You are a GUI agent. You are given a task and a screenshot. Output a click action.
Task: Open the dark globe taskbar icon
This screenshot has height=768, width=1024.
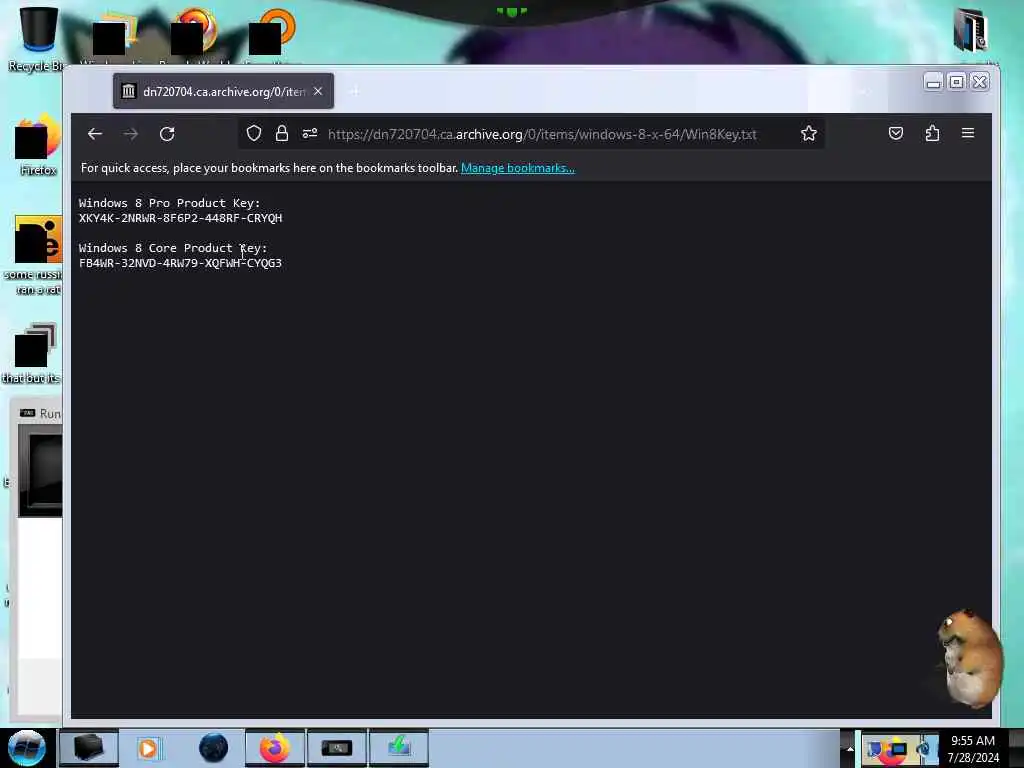click(213, 748)
